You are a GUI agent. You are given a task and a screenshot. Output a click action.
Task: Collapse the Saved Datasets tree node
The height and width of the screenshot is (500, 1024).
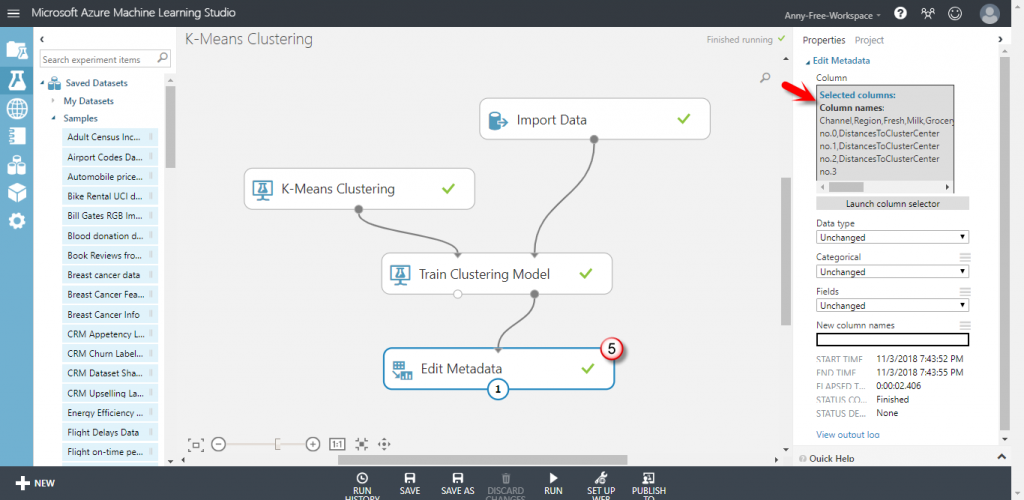[x=43, y=83]
